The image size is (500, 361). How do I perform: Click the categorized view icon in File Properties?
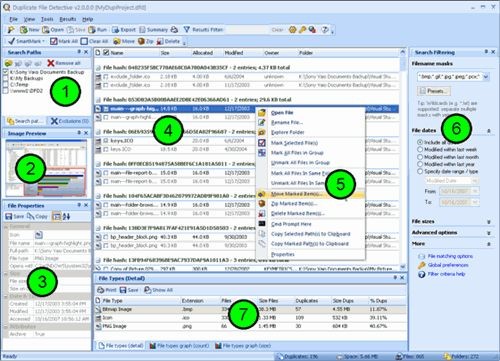(57, 217)
